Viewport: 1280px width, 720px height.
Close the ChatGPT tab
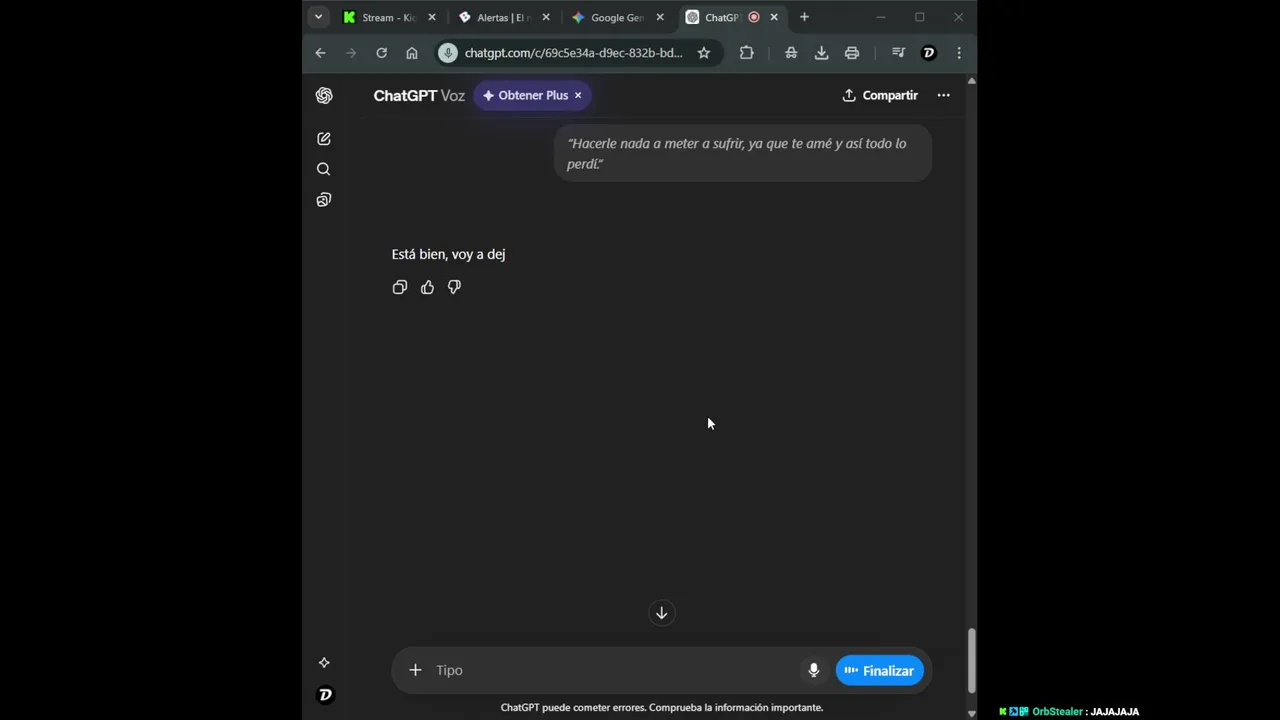tap(774, 17)
